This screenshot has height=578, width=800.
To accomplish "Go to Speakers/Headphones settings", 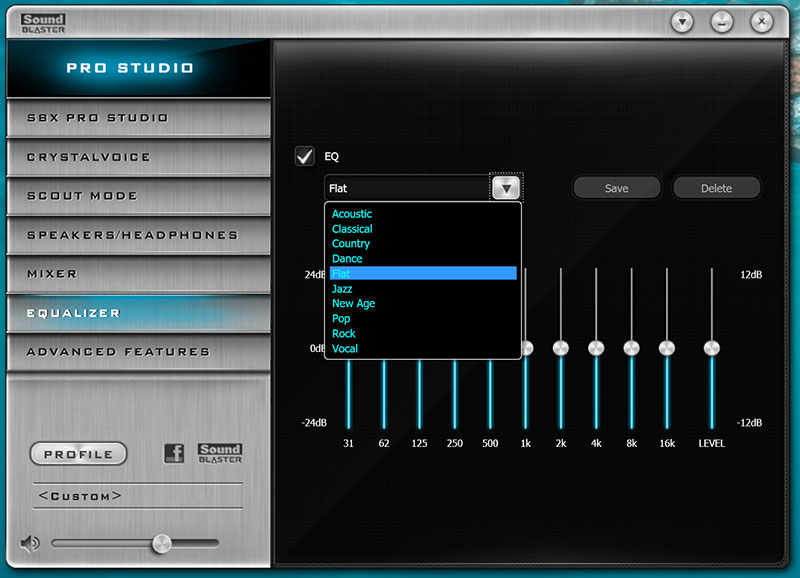I will pos(138,235).
